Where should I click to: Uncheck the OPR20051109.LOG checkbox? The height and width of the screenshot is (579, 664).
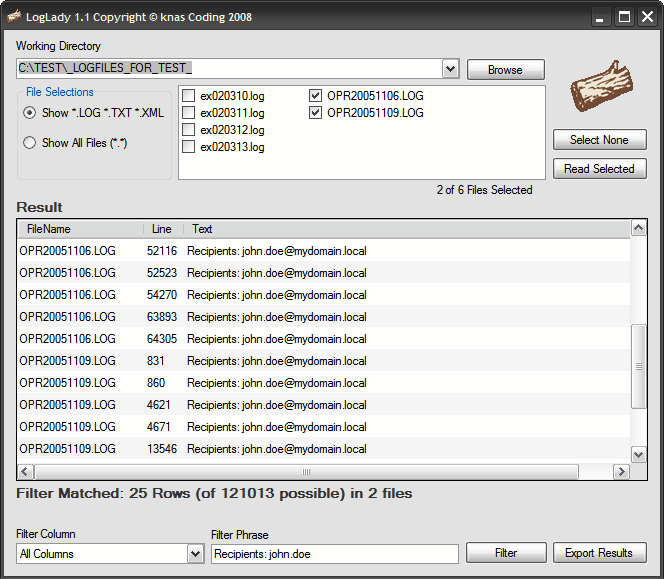click(315, 113)
